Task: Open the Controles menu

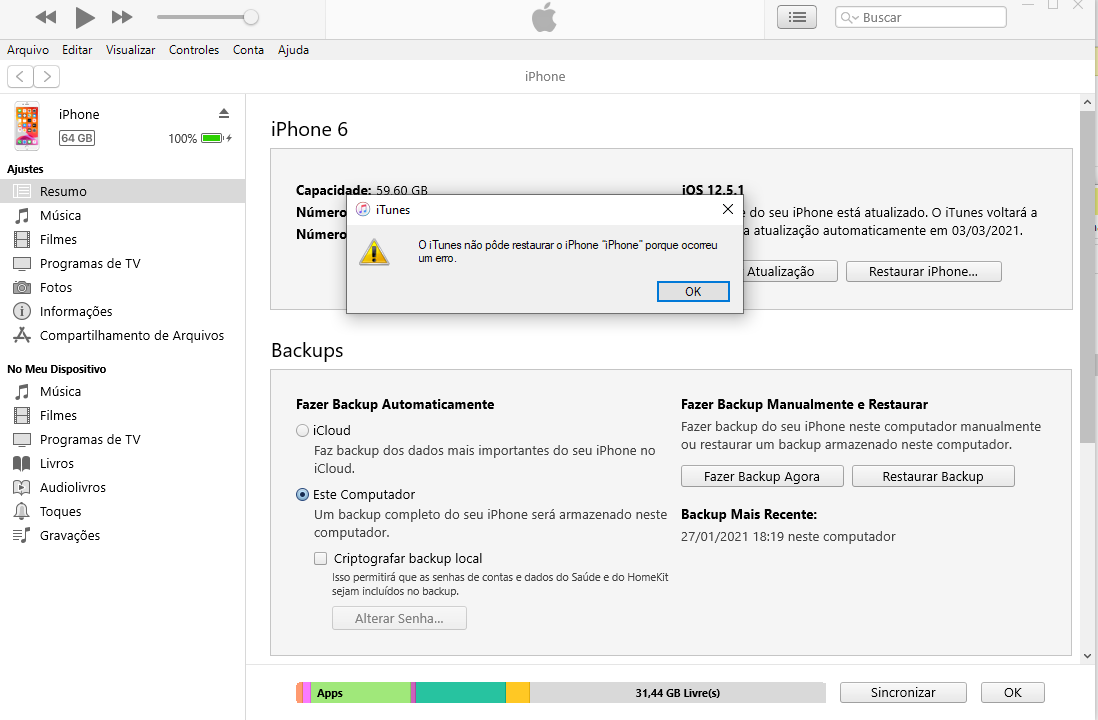Action: point(194,50)
